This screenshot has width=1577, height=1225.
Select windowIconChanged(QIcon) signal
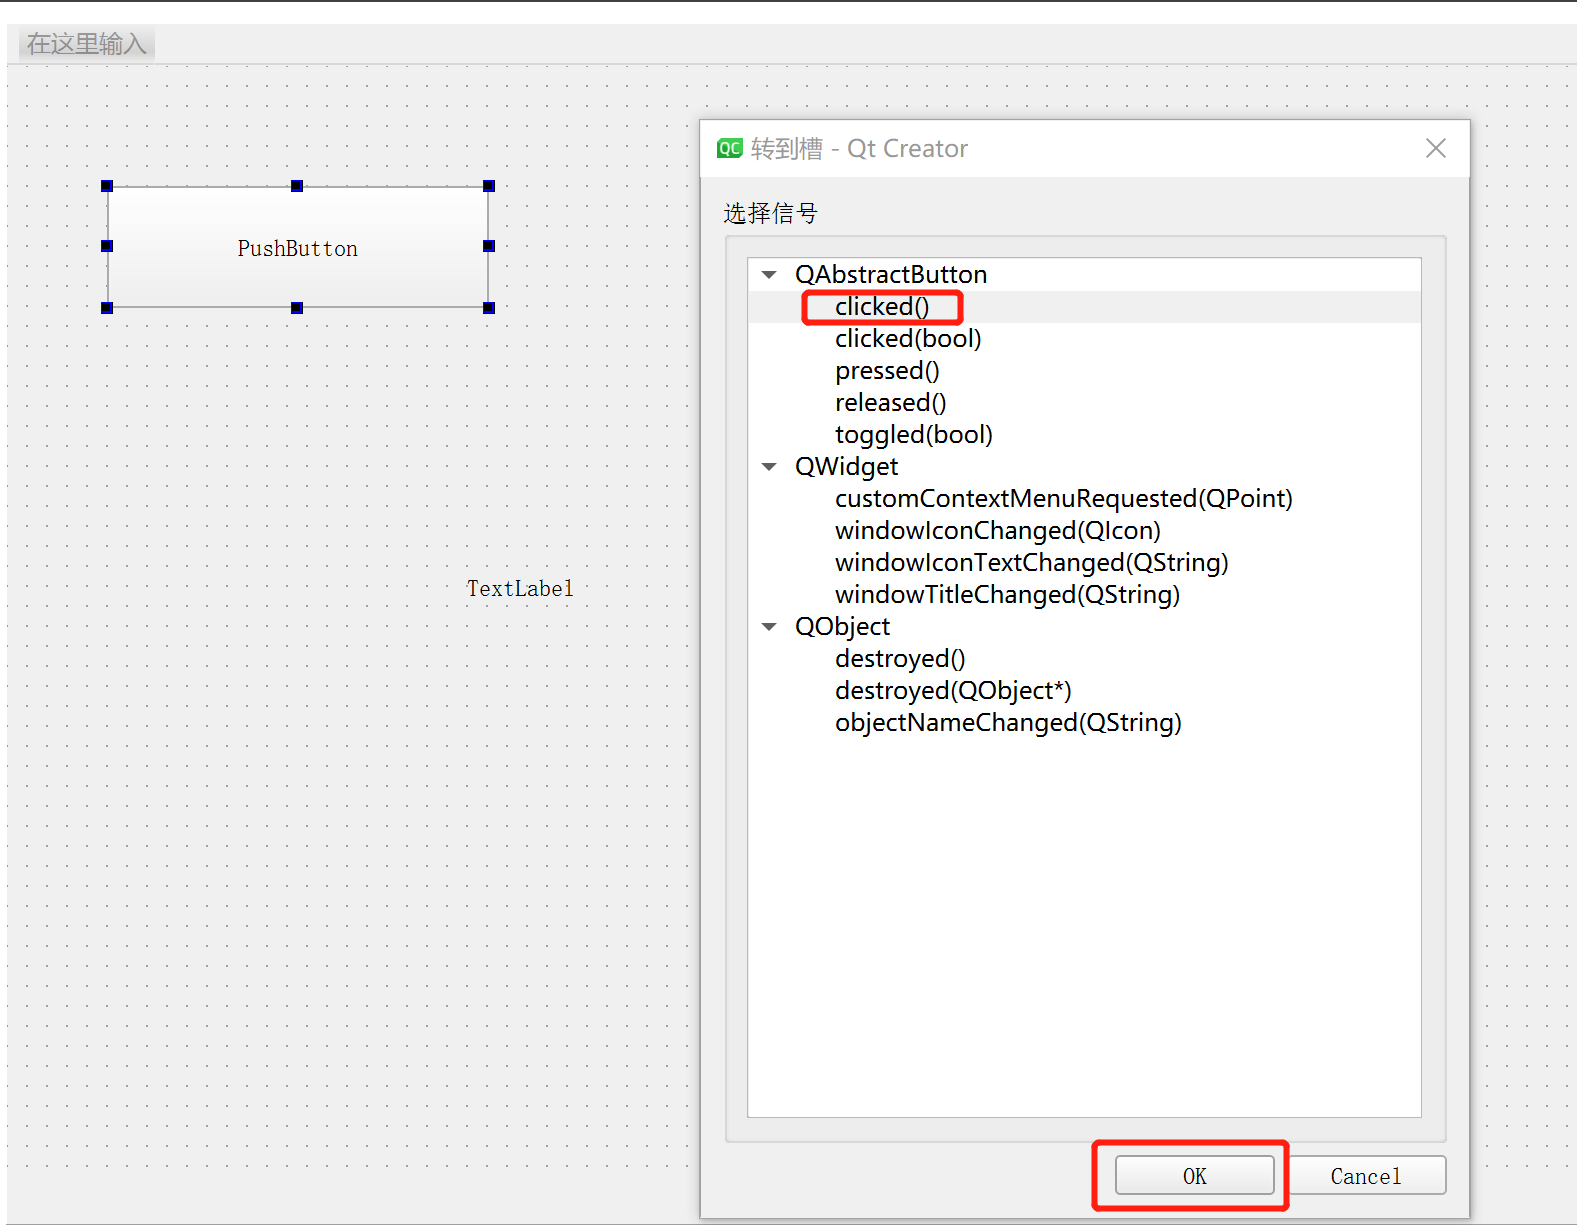[998, 531]
